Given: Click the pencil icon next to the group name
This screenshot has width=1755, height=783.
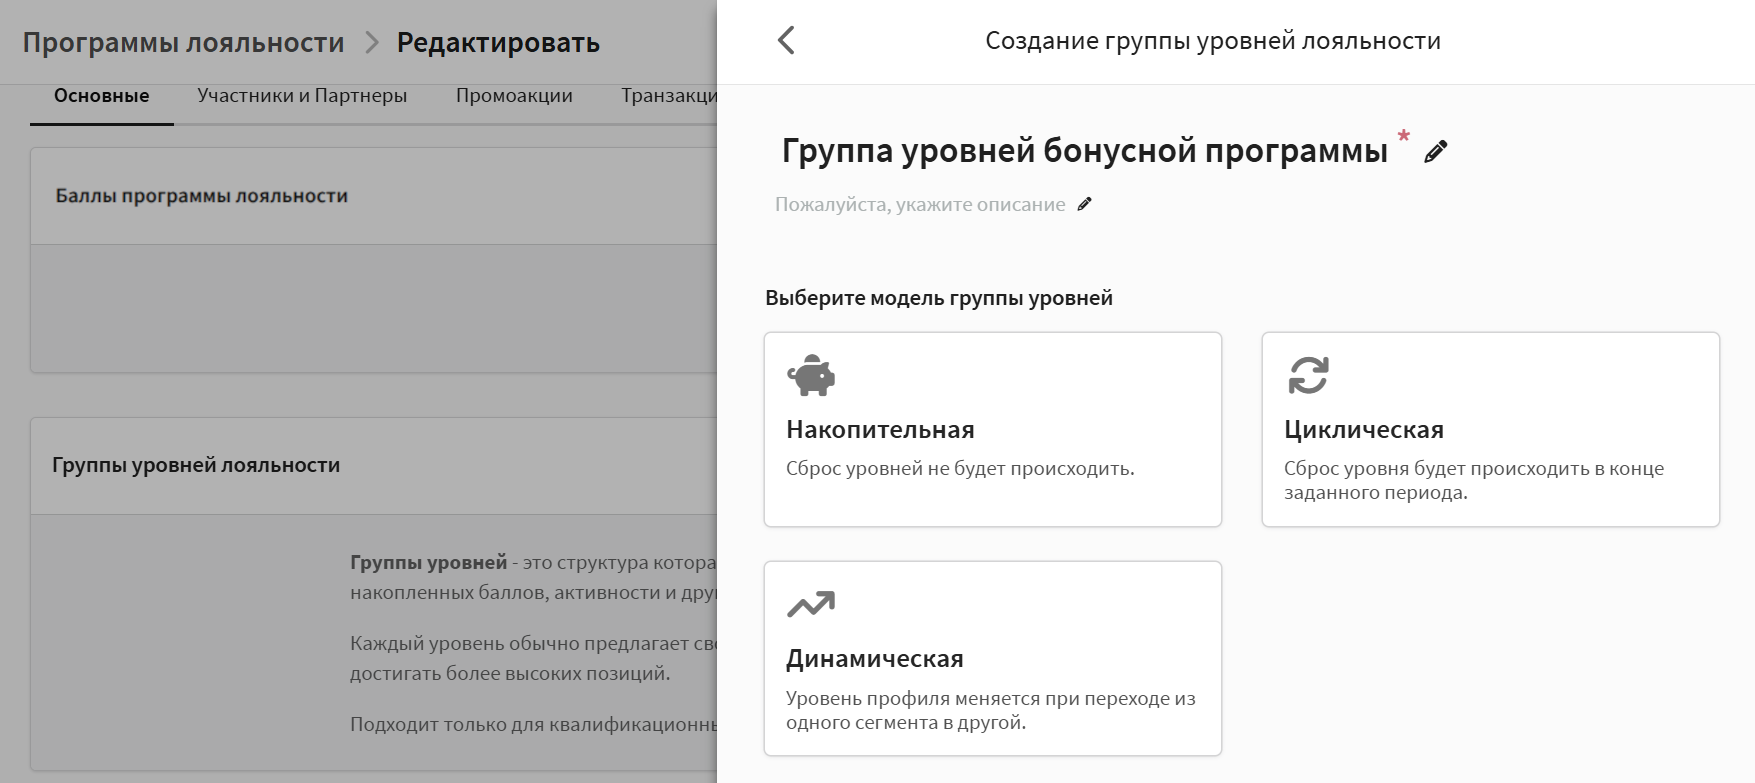Looking at the screenshot, I should pyautogui.click(x=1436, y=152).
